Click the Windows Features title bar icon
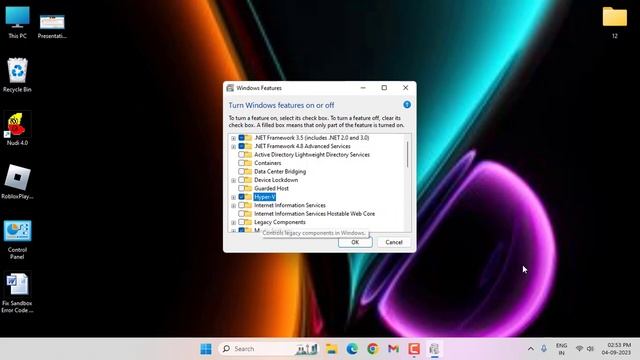Screen dimensions: 640x360 pos(230,88)
